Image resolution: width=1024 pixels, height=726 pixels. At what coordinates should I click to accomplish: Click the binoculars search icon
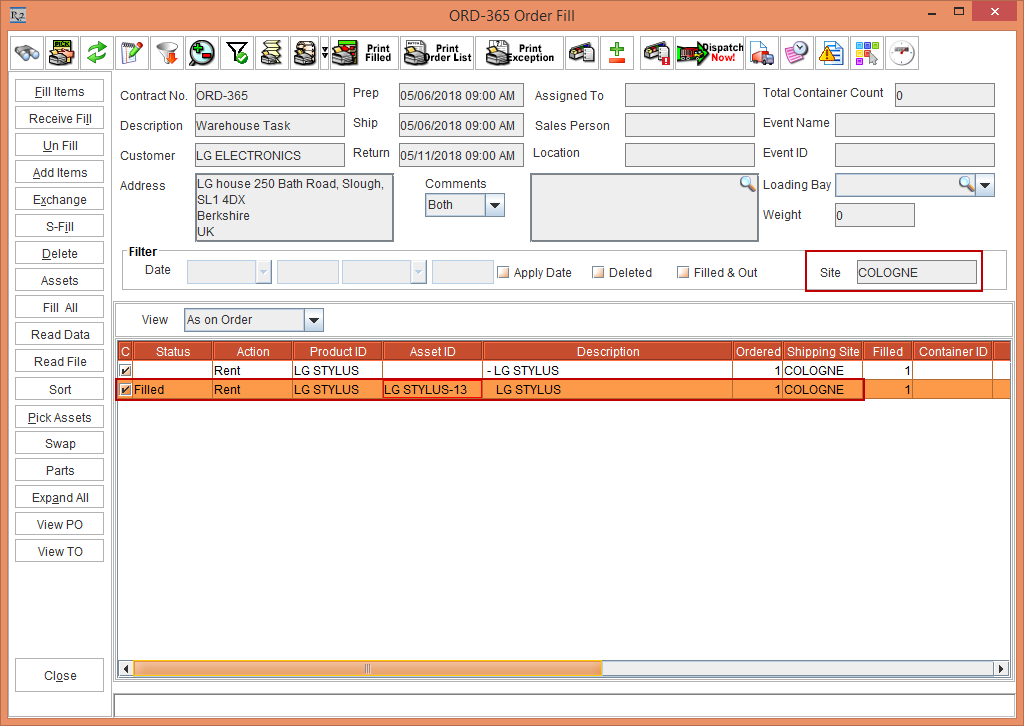coord(27,53)
